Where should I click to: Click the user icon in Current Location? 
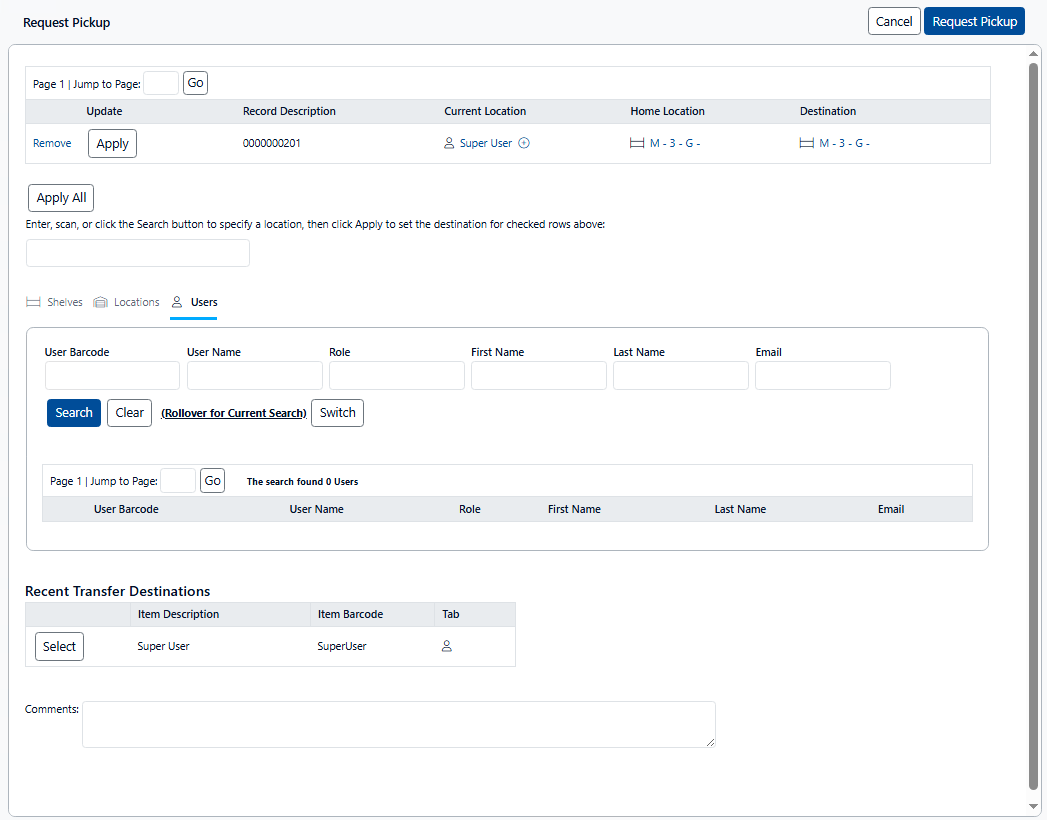[x=449, y=143]
